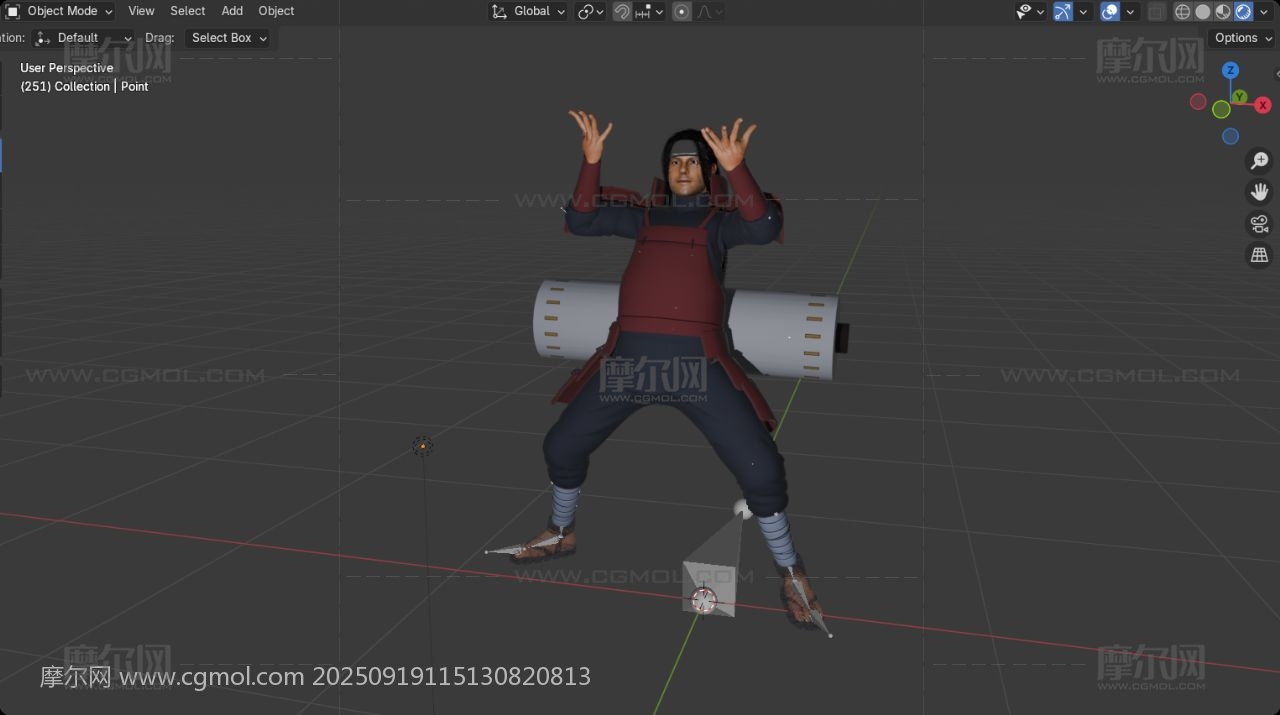Image resolution: width=1280 pixels, height=715 pixels.
Task: Open the Options popover
Action: click(x=1243, y=38)
